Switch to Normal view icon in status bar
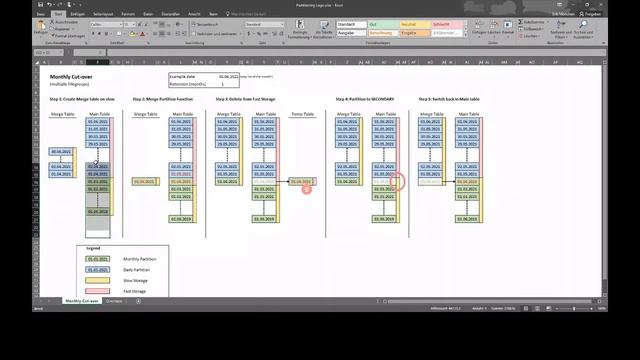The height and width of the screenshot is (360, 640). click(526, 309)
